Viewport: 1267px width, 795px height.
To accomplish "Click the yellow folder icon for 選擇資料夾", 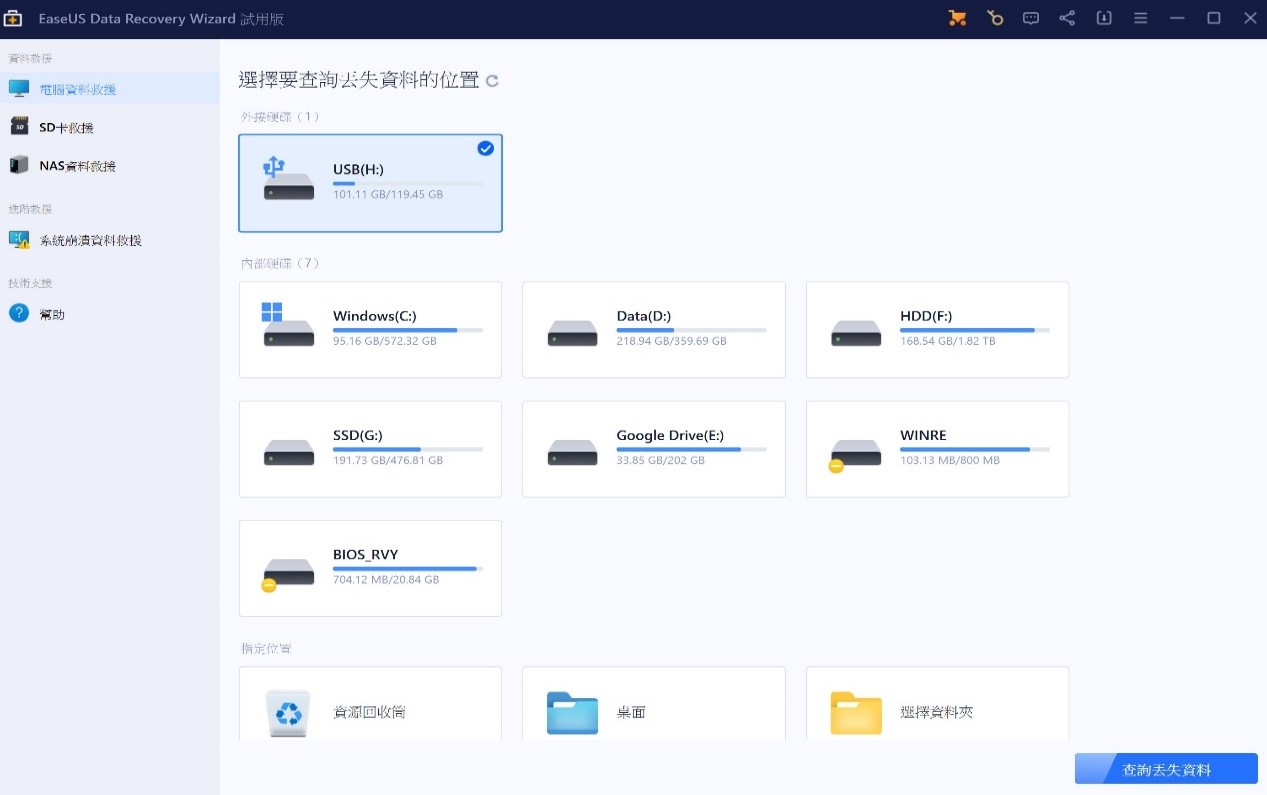I will 856,713.
